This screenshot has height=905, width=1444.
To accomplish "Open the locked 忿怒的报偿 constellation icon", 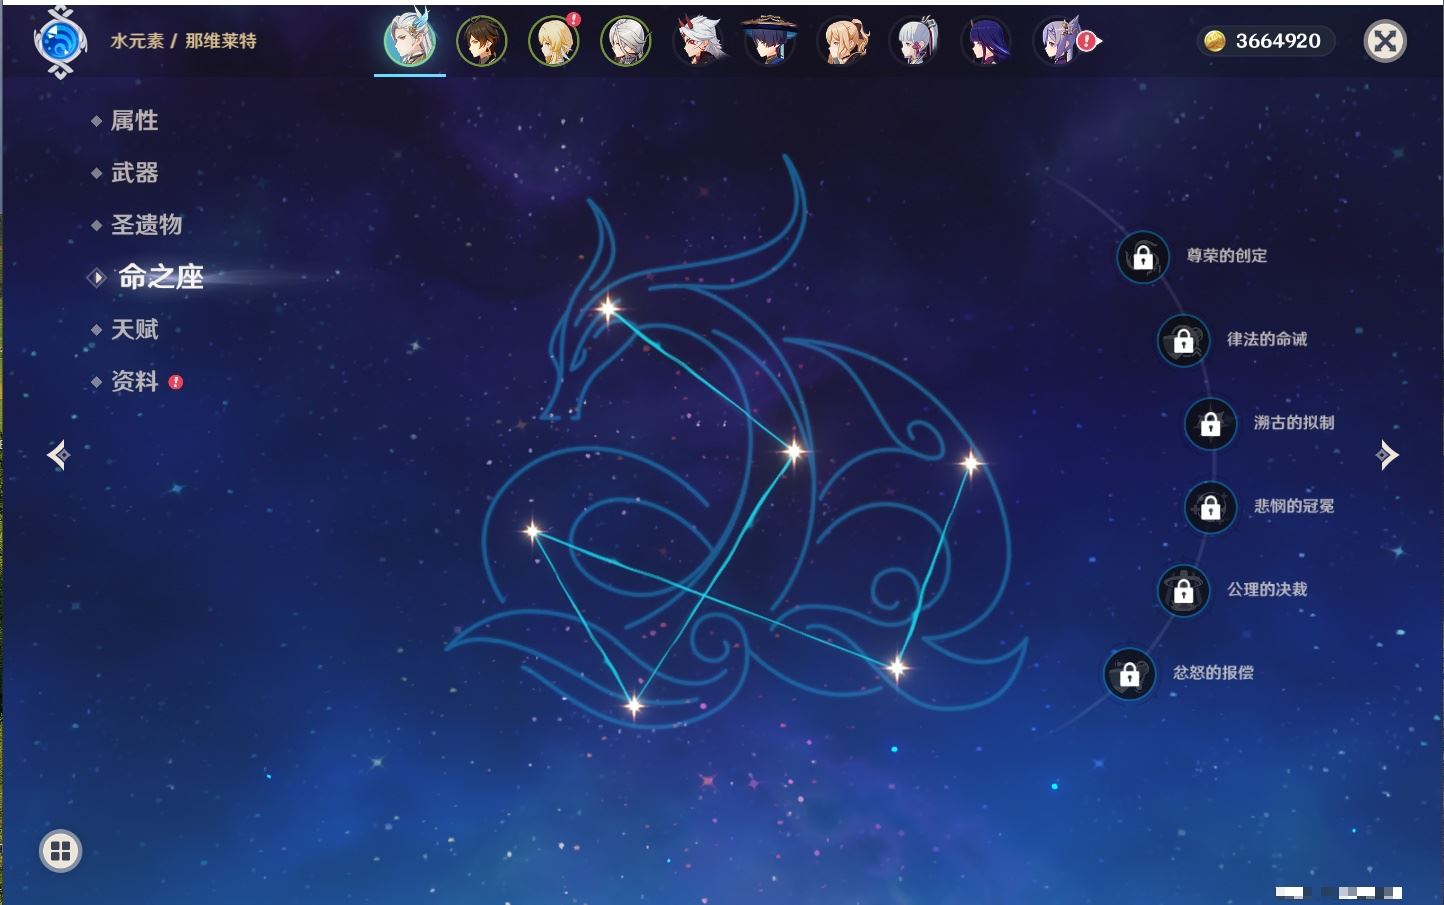I will pos(1129,674).
